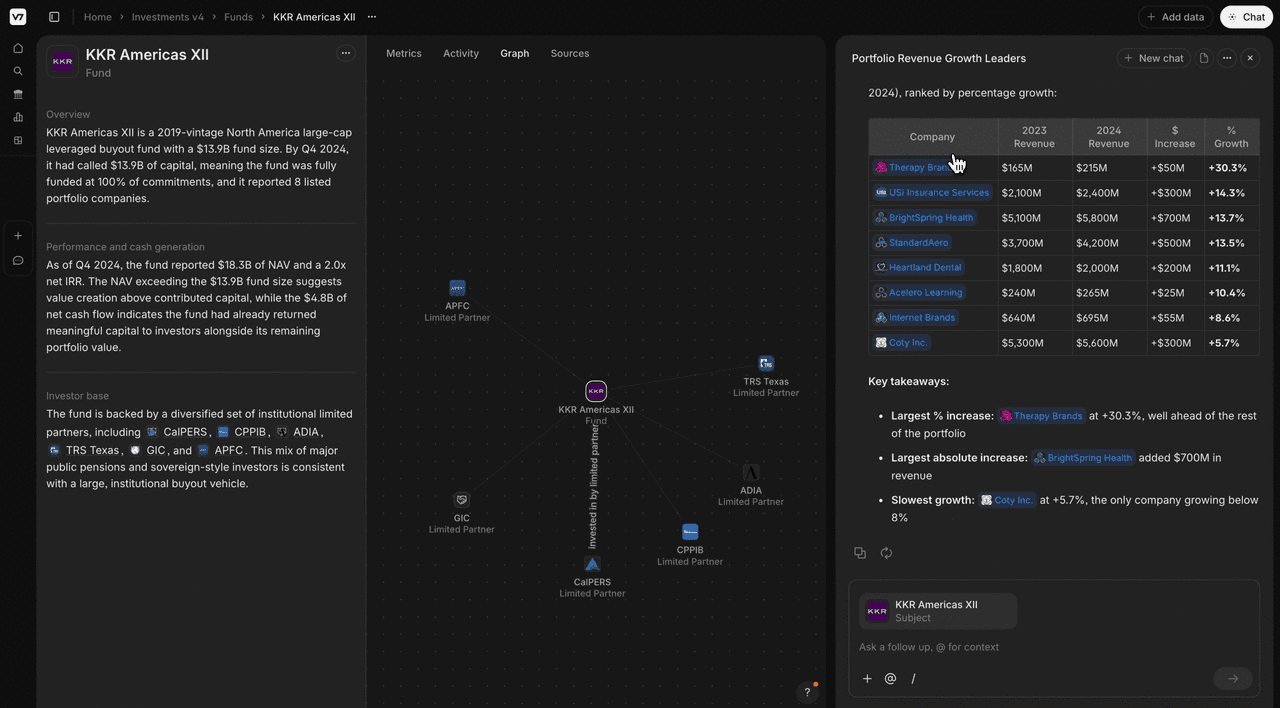Open the bank building icon in sidebar

tap(18, 94)
